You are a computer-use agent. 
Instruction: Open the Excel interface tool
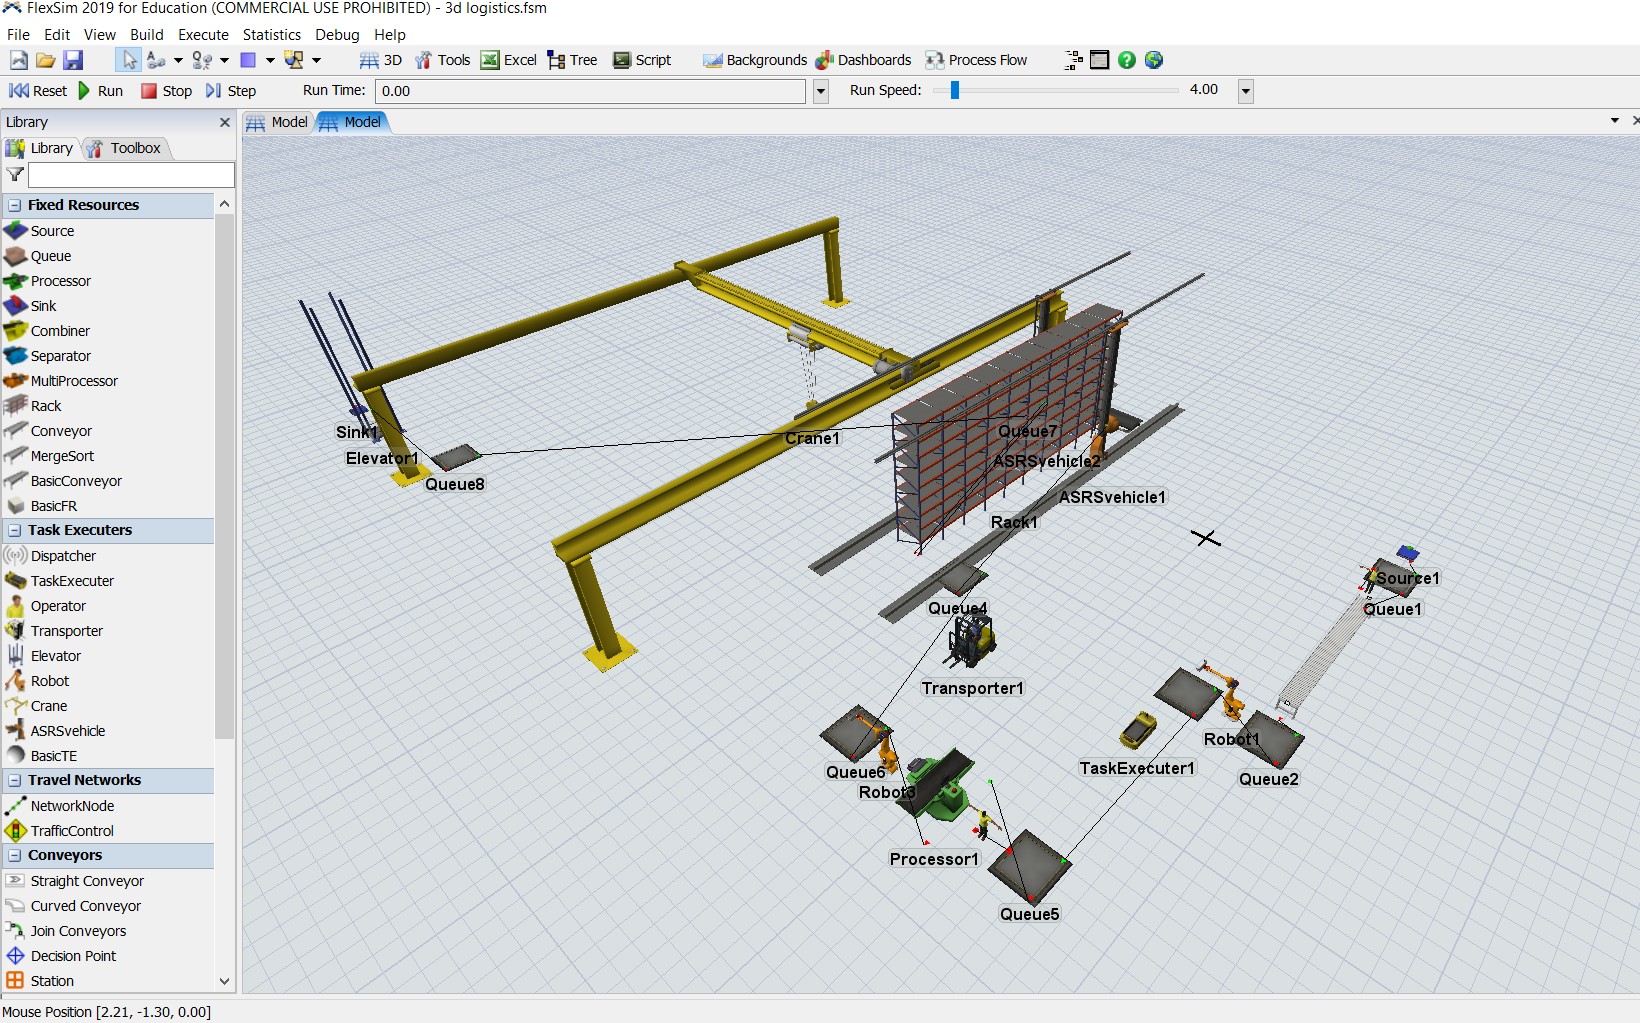click(509, 60)
